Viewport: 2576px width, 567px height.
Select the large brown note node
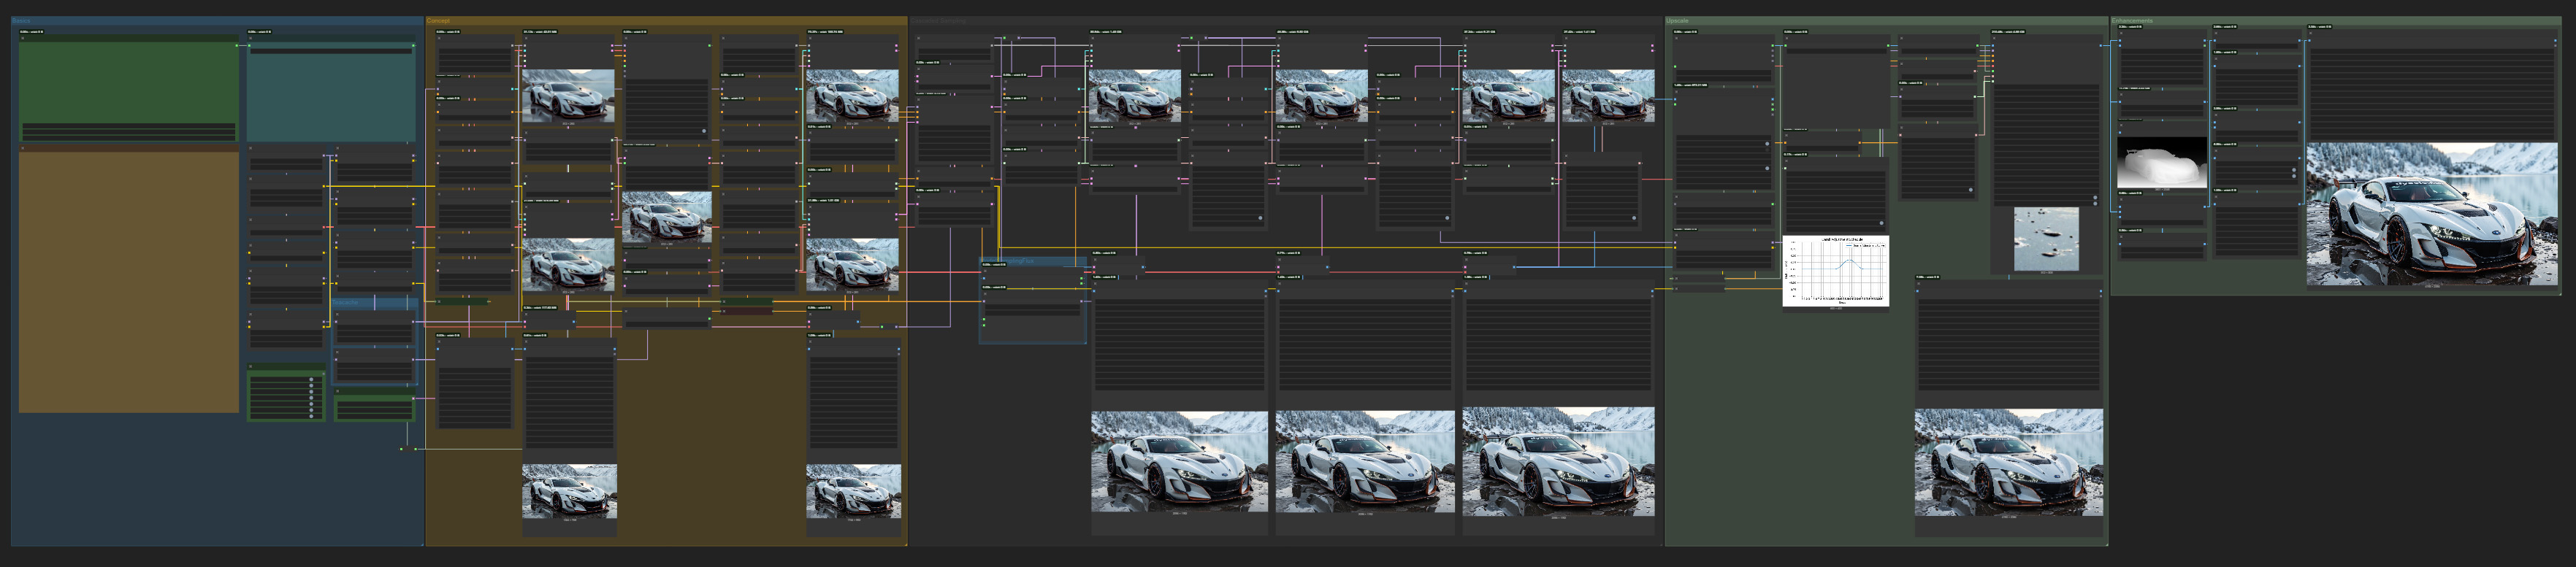tap(128, 280)
